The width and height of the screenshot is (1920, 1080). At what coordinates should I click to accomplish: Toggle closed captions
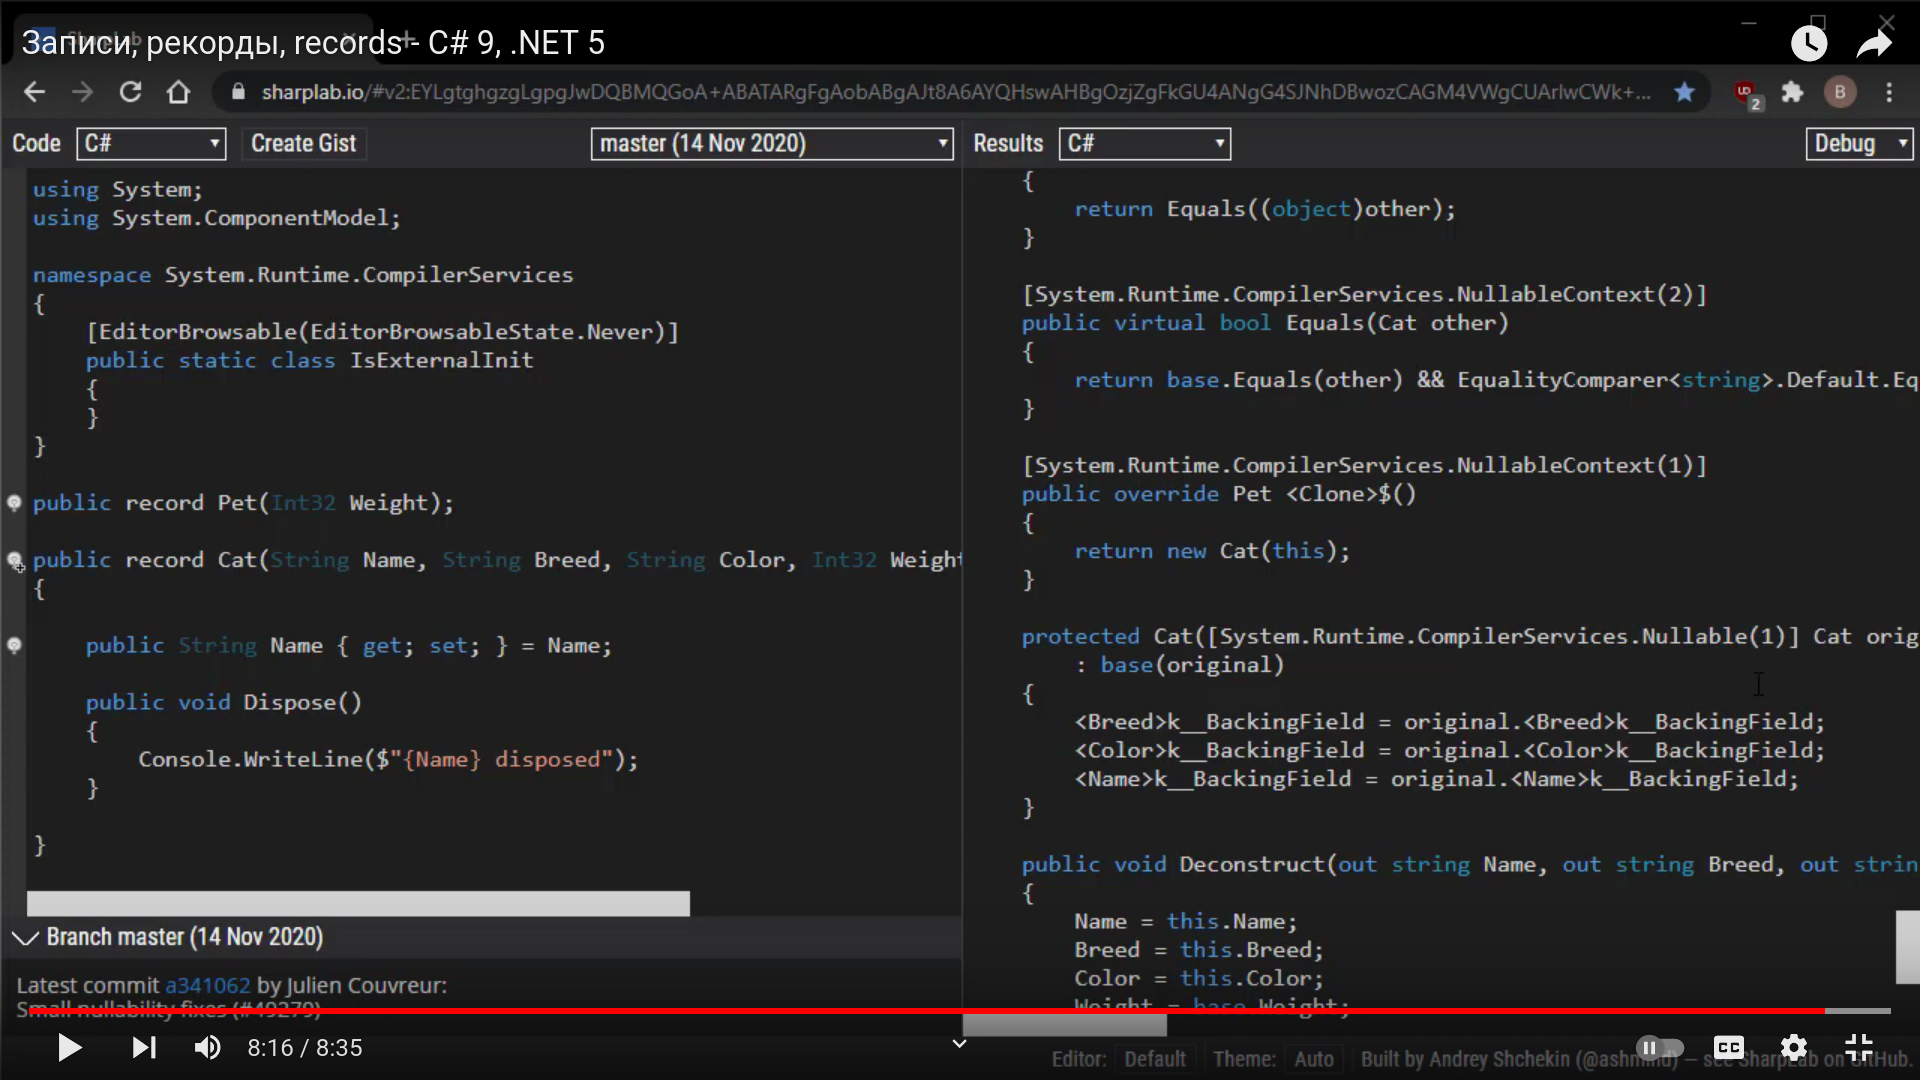point(1729,1047)
